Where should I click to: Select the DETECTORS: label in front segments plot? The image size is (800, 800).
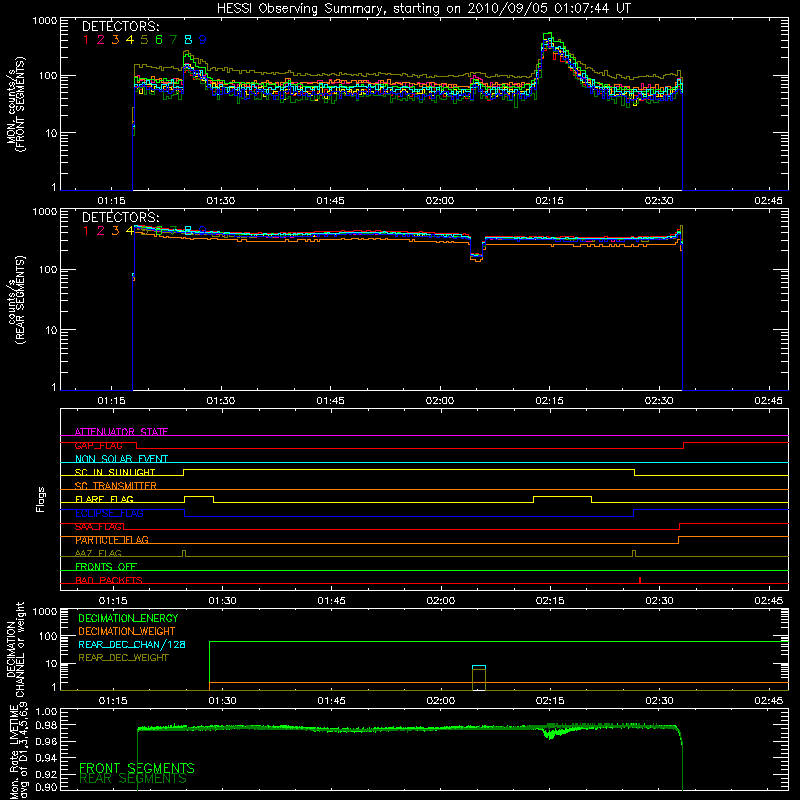point(120,27)
